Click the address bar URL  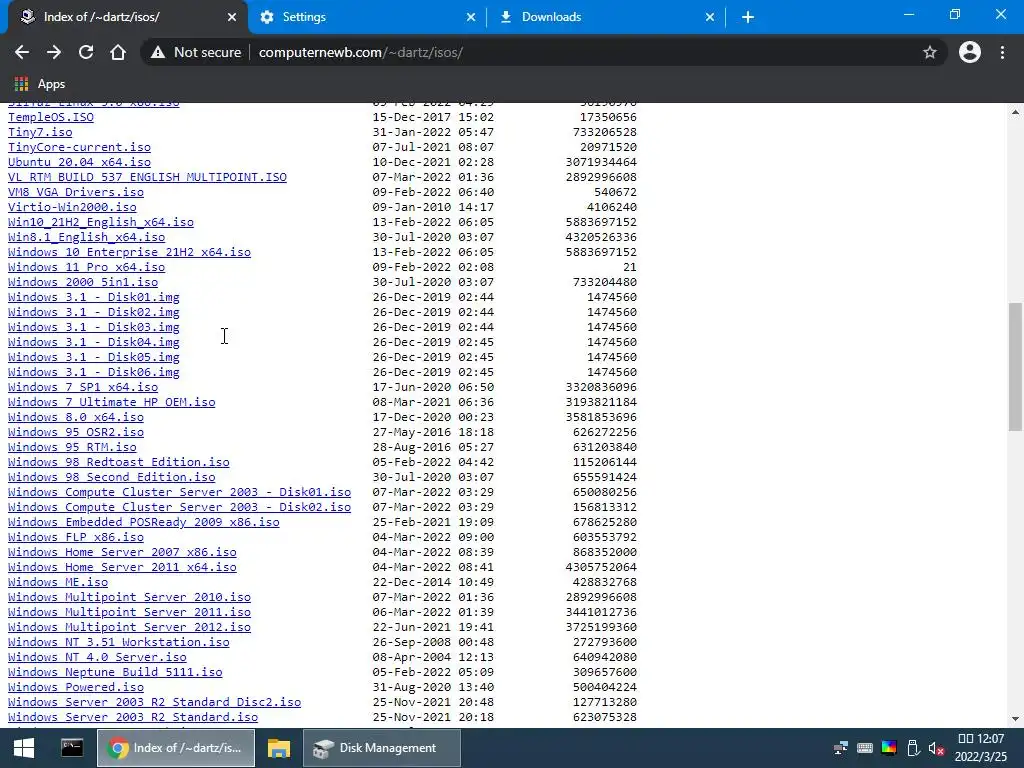pyautogui.click(x=360, y=52)
